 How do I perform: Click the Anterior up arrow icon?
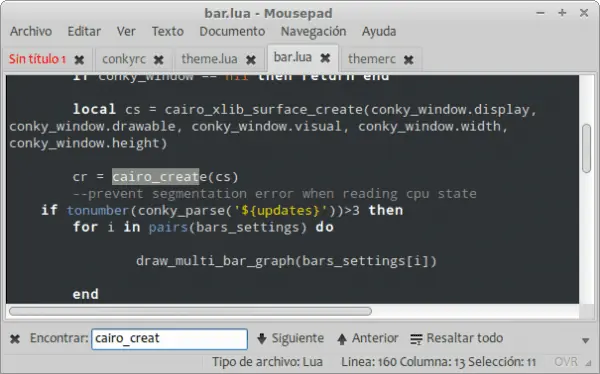342,339
